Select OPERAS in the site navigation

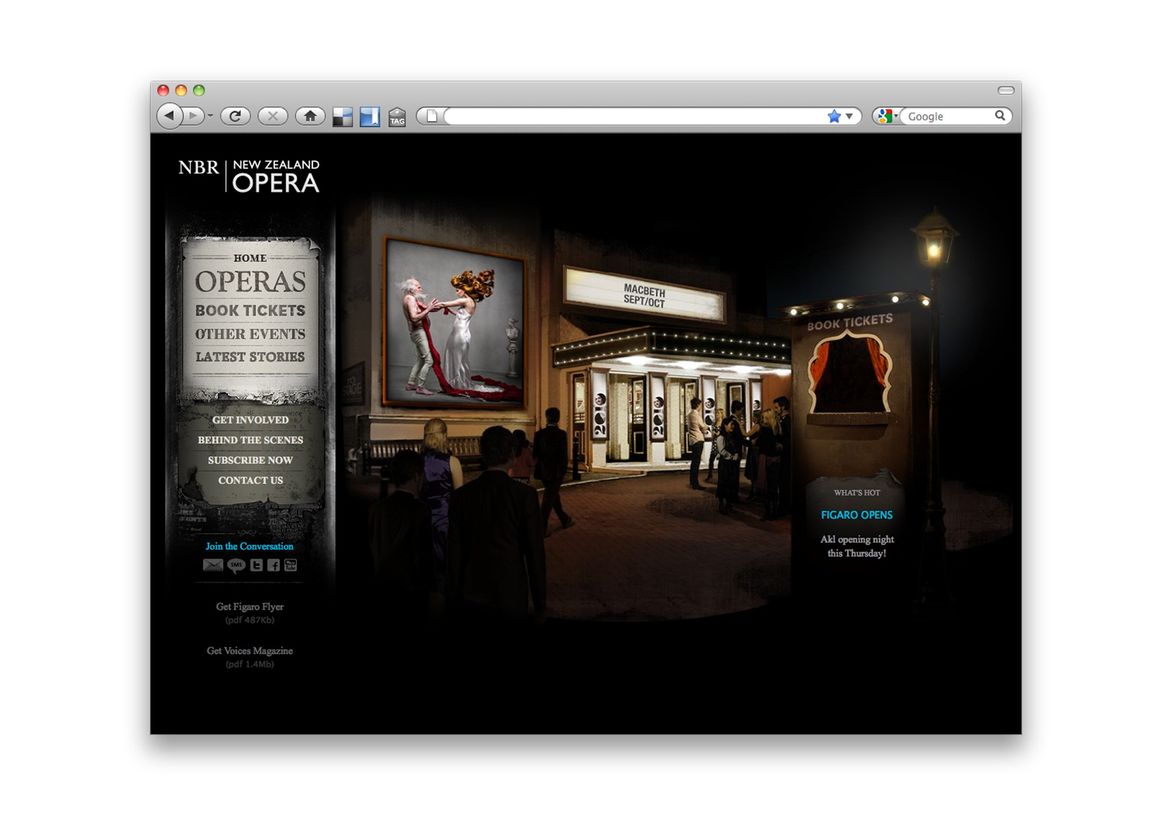point(250,282)
